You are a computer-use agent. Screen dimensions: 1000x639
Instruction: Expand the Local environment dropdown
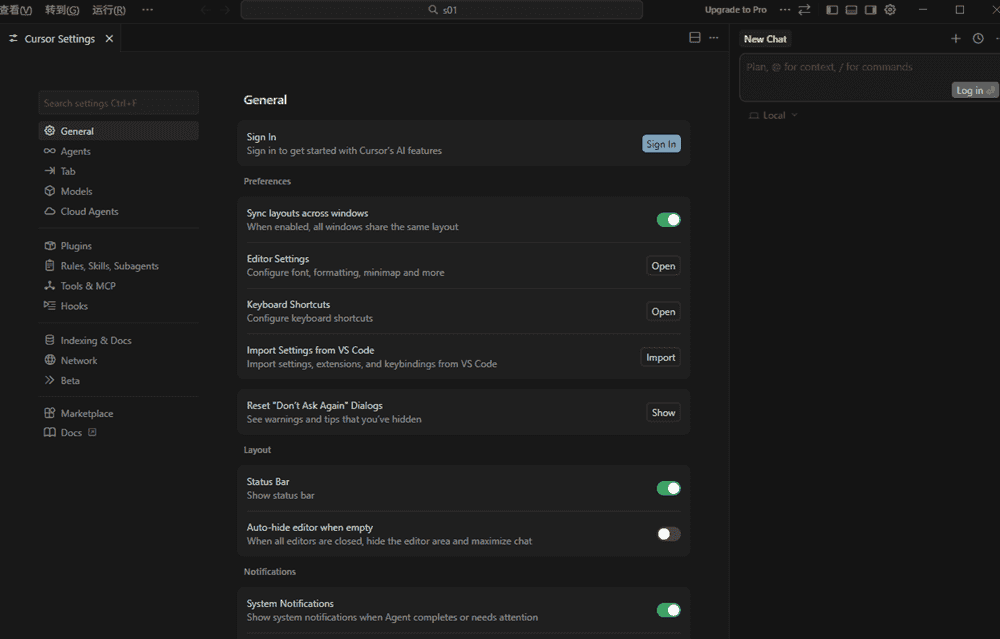pos(774,115)
